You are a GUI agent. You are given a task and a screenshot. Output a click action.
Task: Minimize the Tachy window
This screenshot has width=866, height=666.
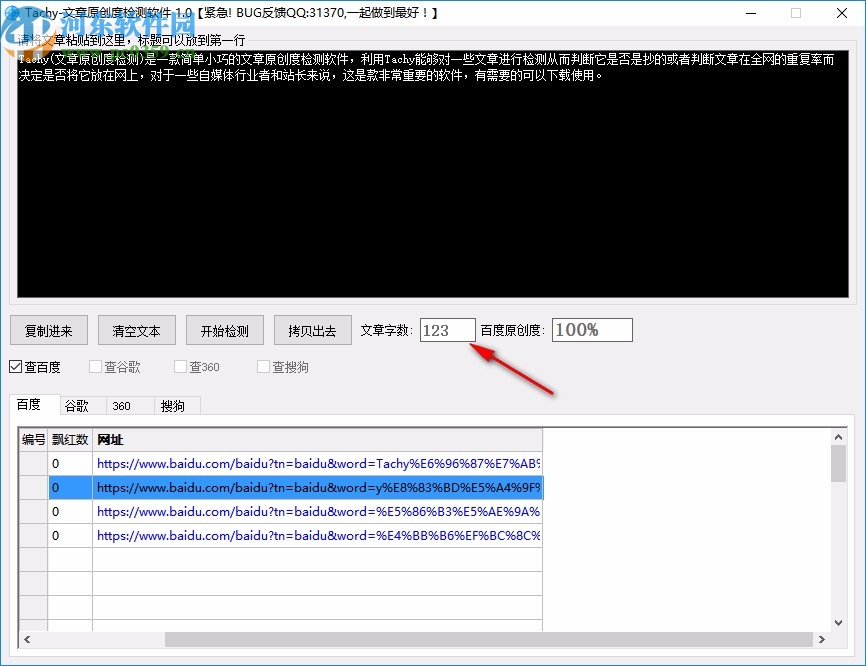point(751,13)
